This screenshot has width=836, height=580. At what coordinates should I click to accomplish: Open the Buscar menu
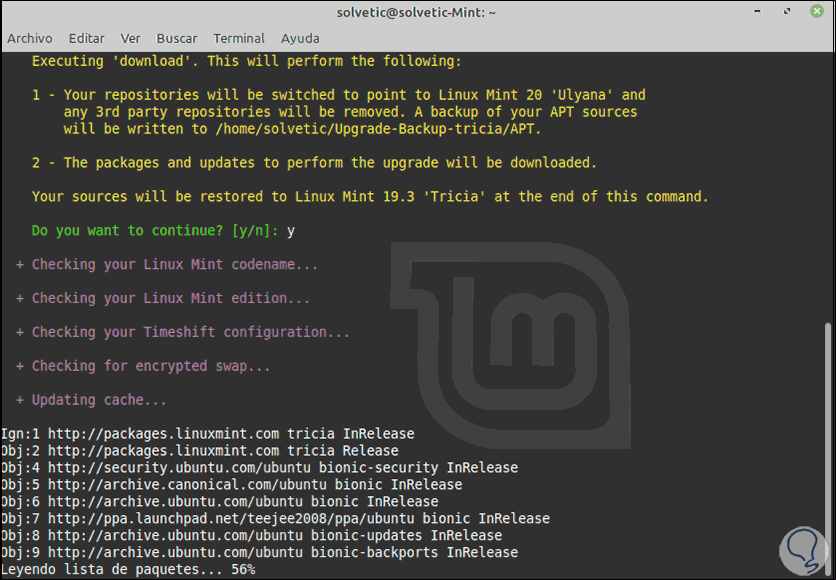(x=176, y=38)
